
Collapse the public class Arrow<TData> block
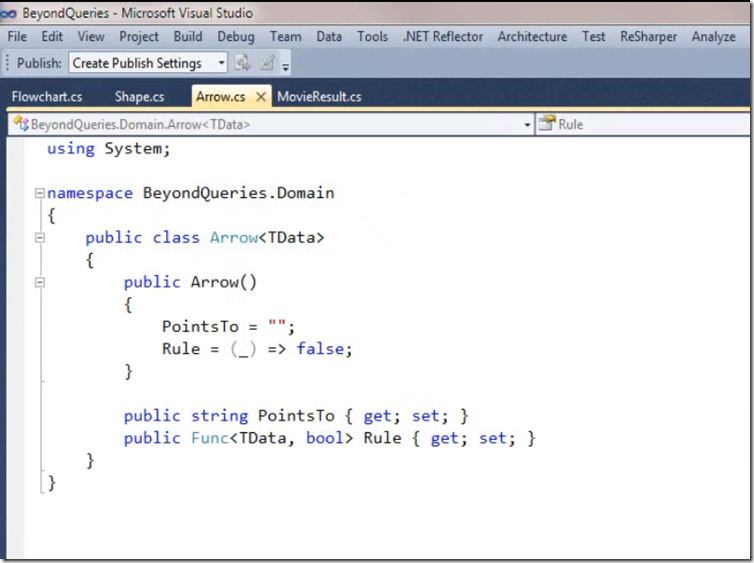pos(40,238)
